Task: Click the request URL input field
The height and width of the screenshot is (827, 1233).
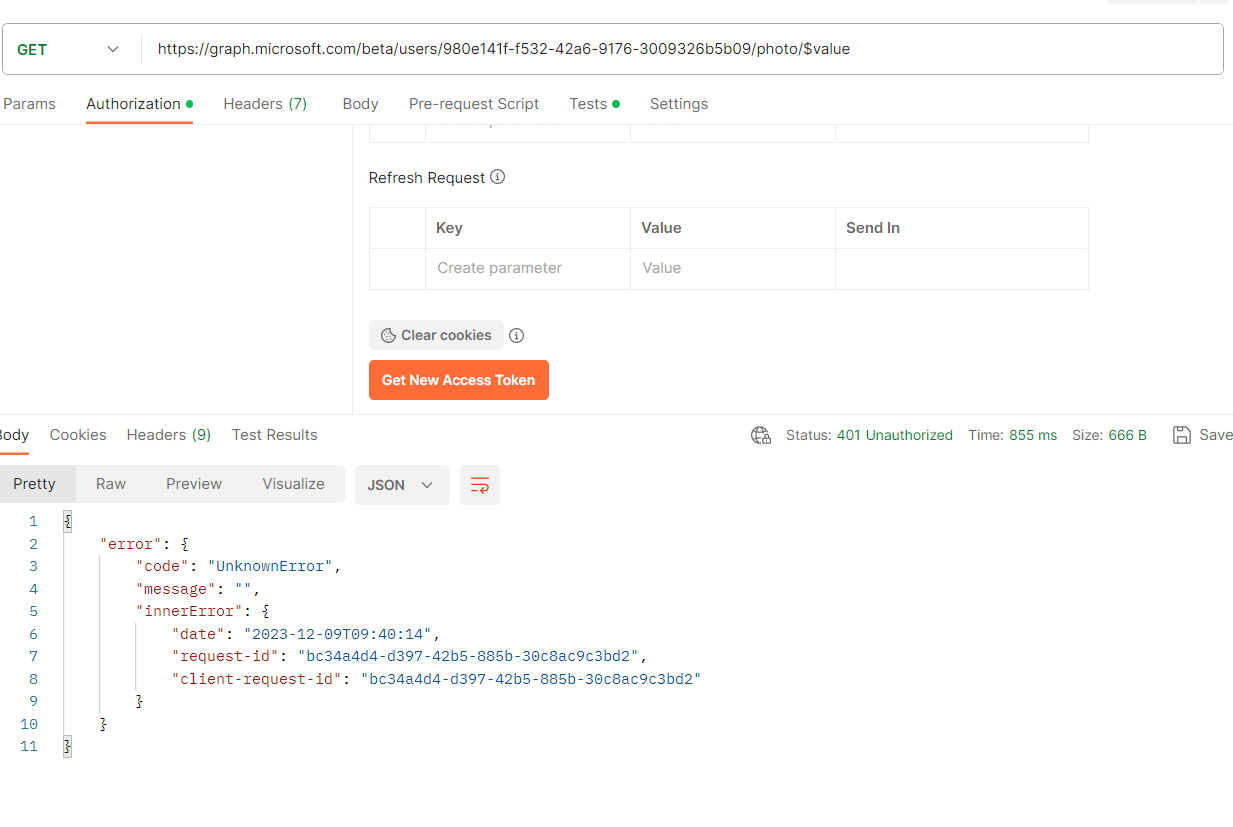Action: tap(600, 48)
